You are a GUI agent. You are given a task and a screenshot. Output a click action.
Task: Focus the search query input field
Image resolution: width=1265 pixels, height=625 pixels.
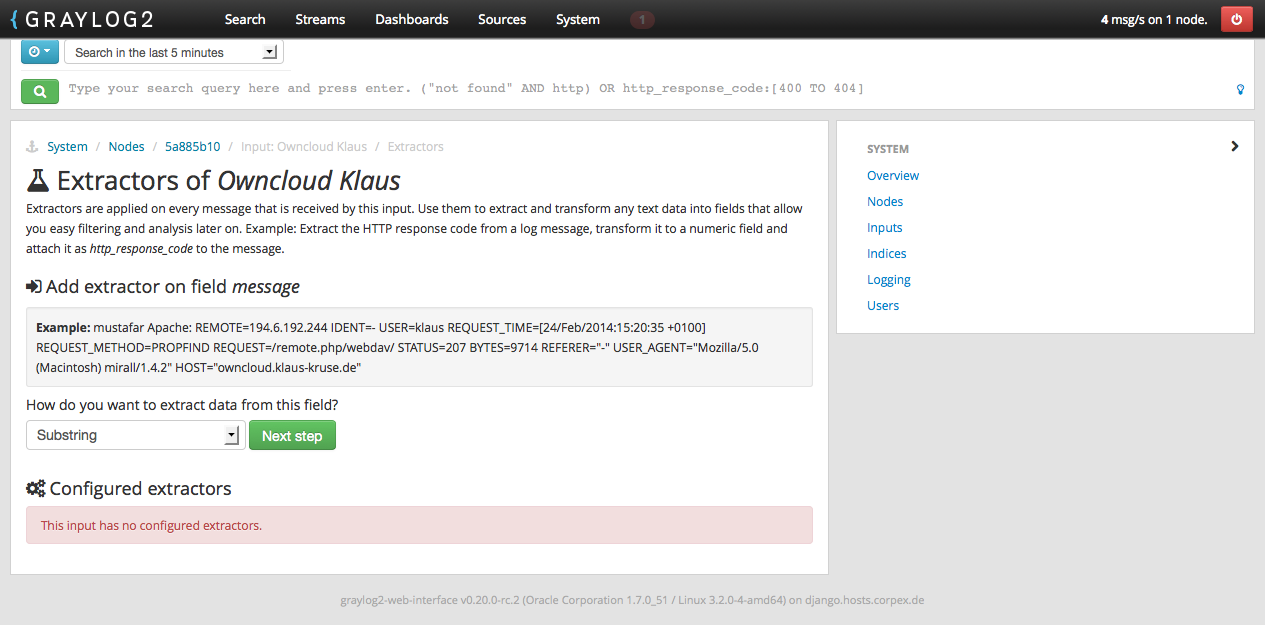pyautogui.click(x=640, y=89)
